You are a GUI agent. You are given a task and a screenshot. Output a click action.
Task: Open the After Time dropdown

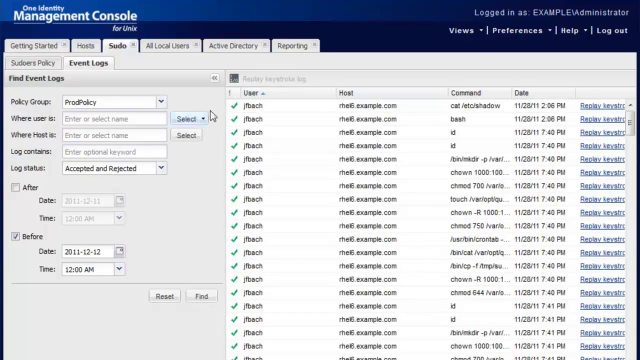pyautogui.click(x=119, y=218)
